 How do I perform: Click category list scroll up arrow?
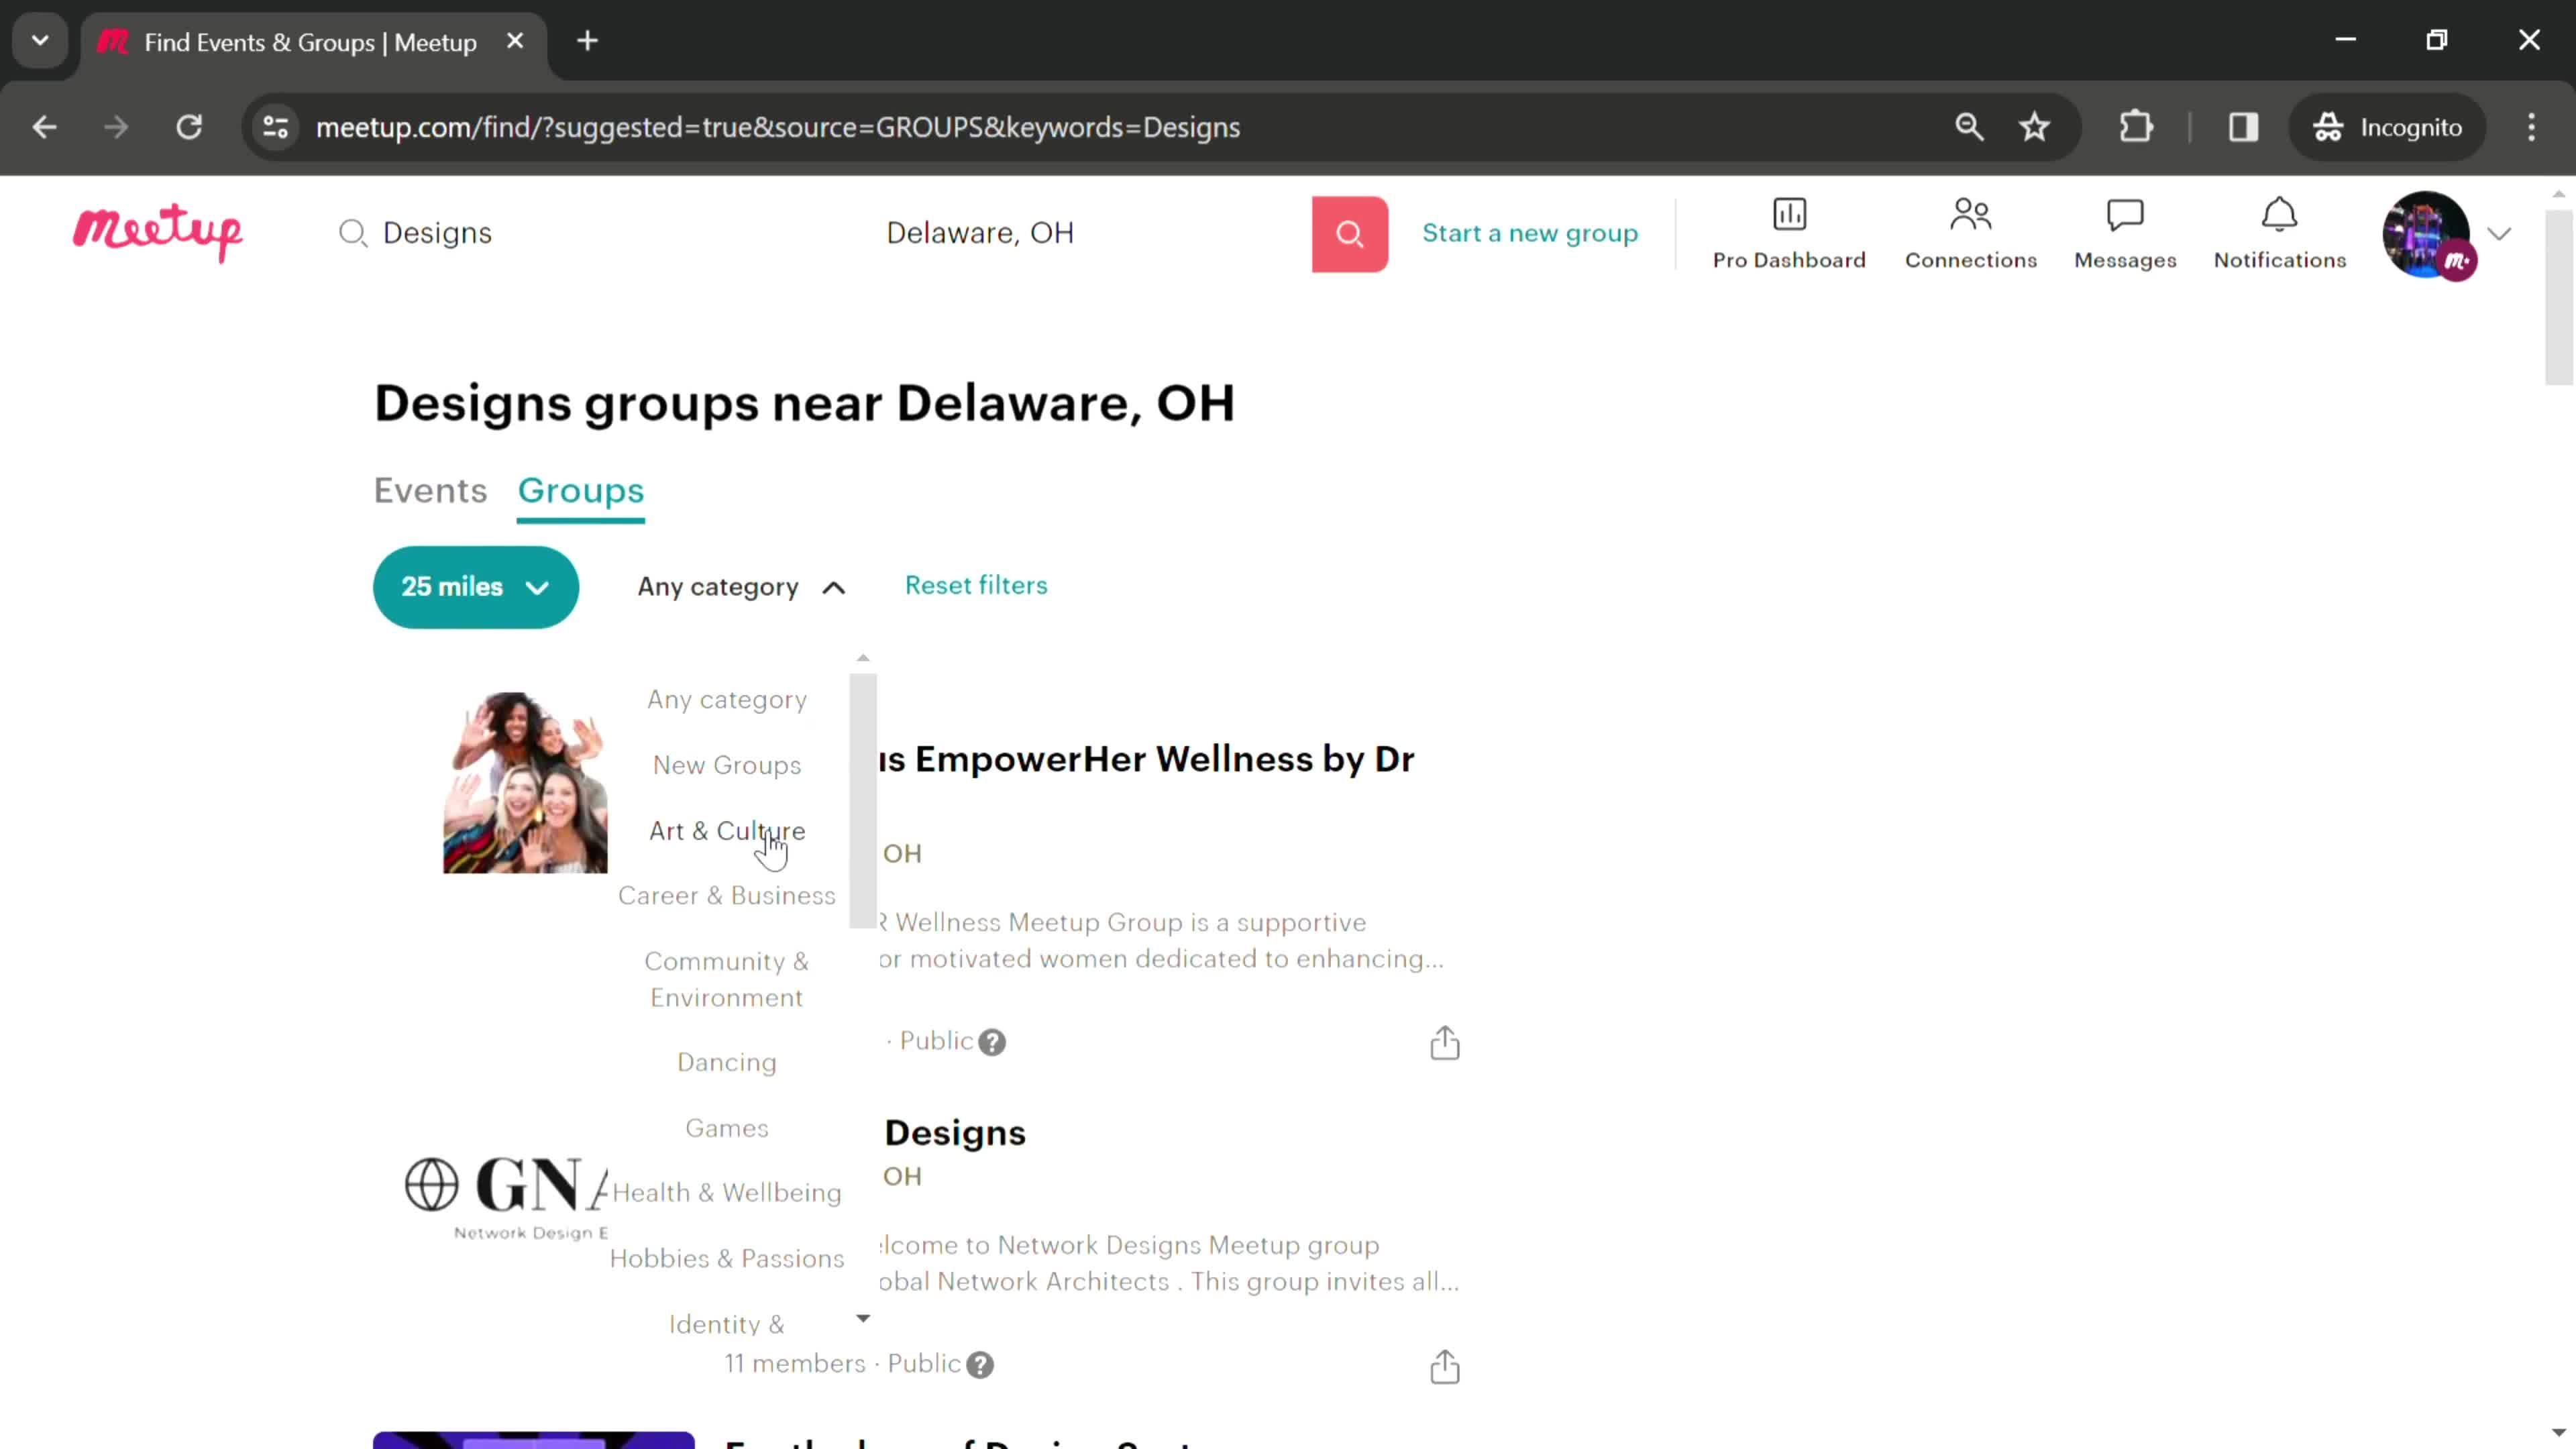coord(863,658)
